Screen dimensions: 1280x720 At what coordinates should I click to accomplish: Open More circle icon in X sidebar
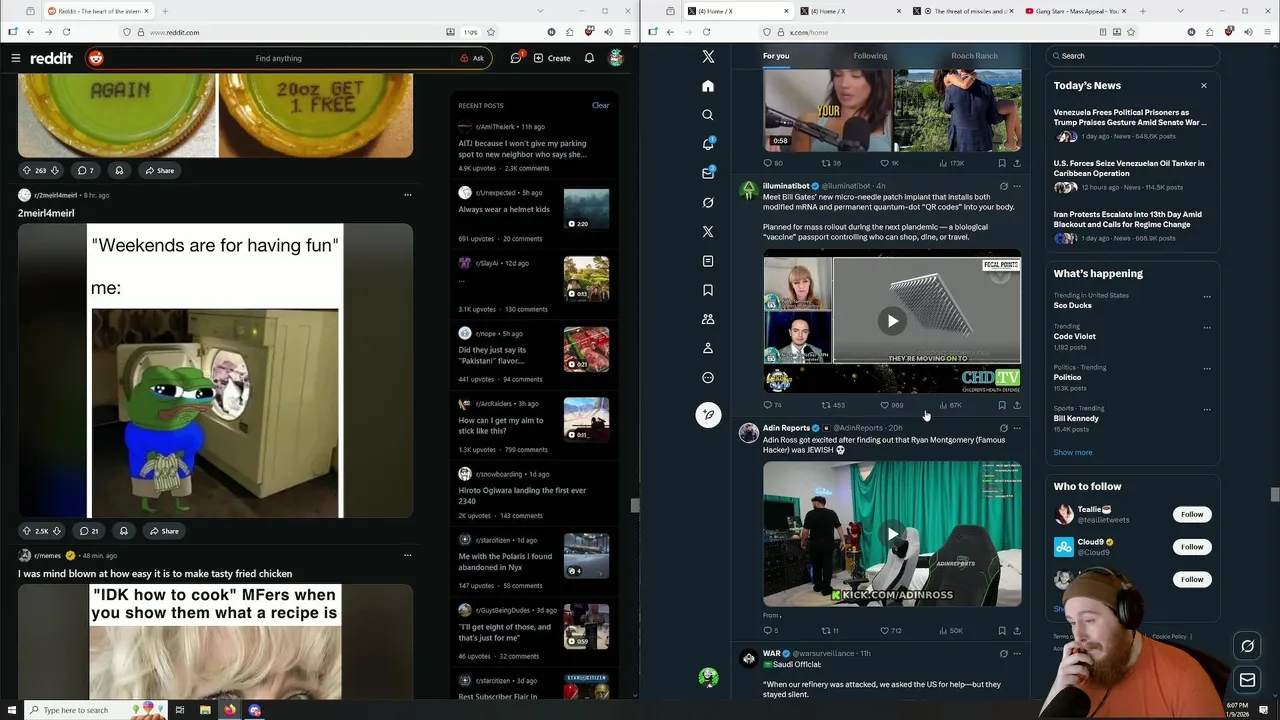coord(708,377)
